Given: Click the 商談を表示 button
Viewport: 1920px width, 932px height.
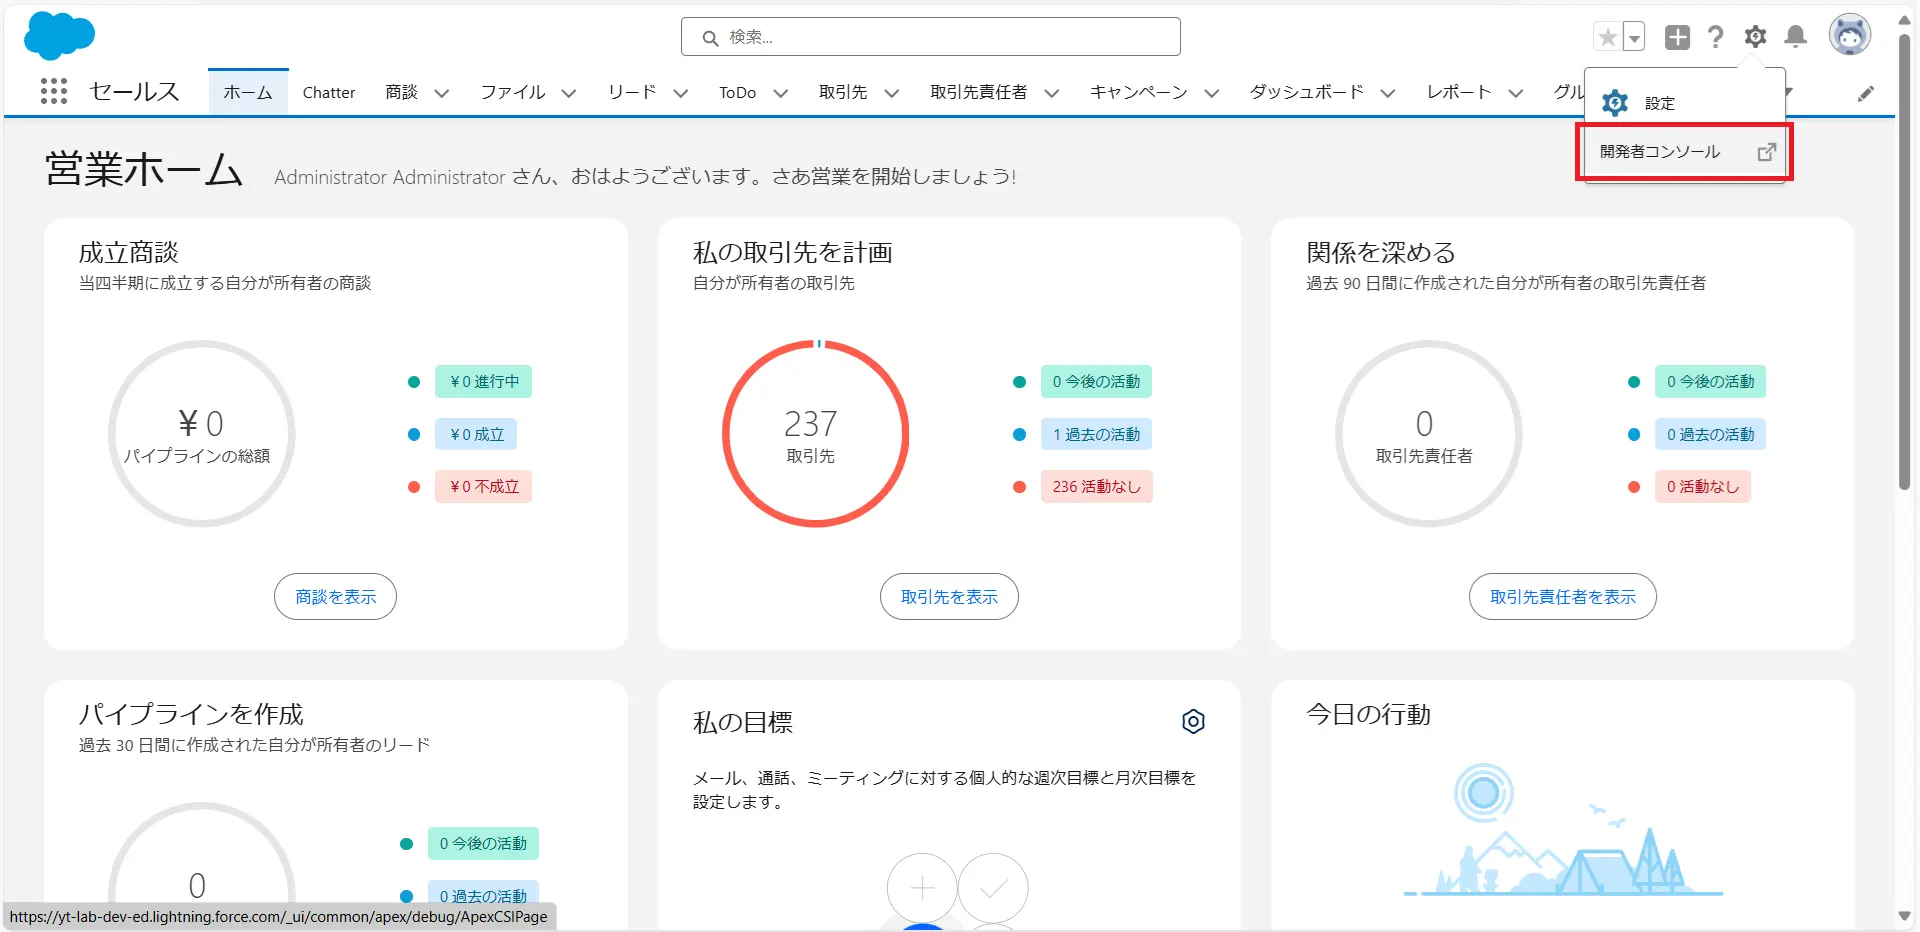Looking at the screenshot, I should point(335,597).
